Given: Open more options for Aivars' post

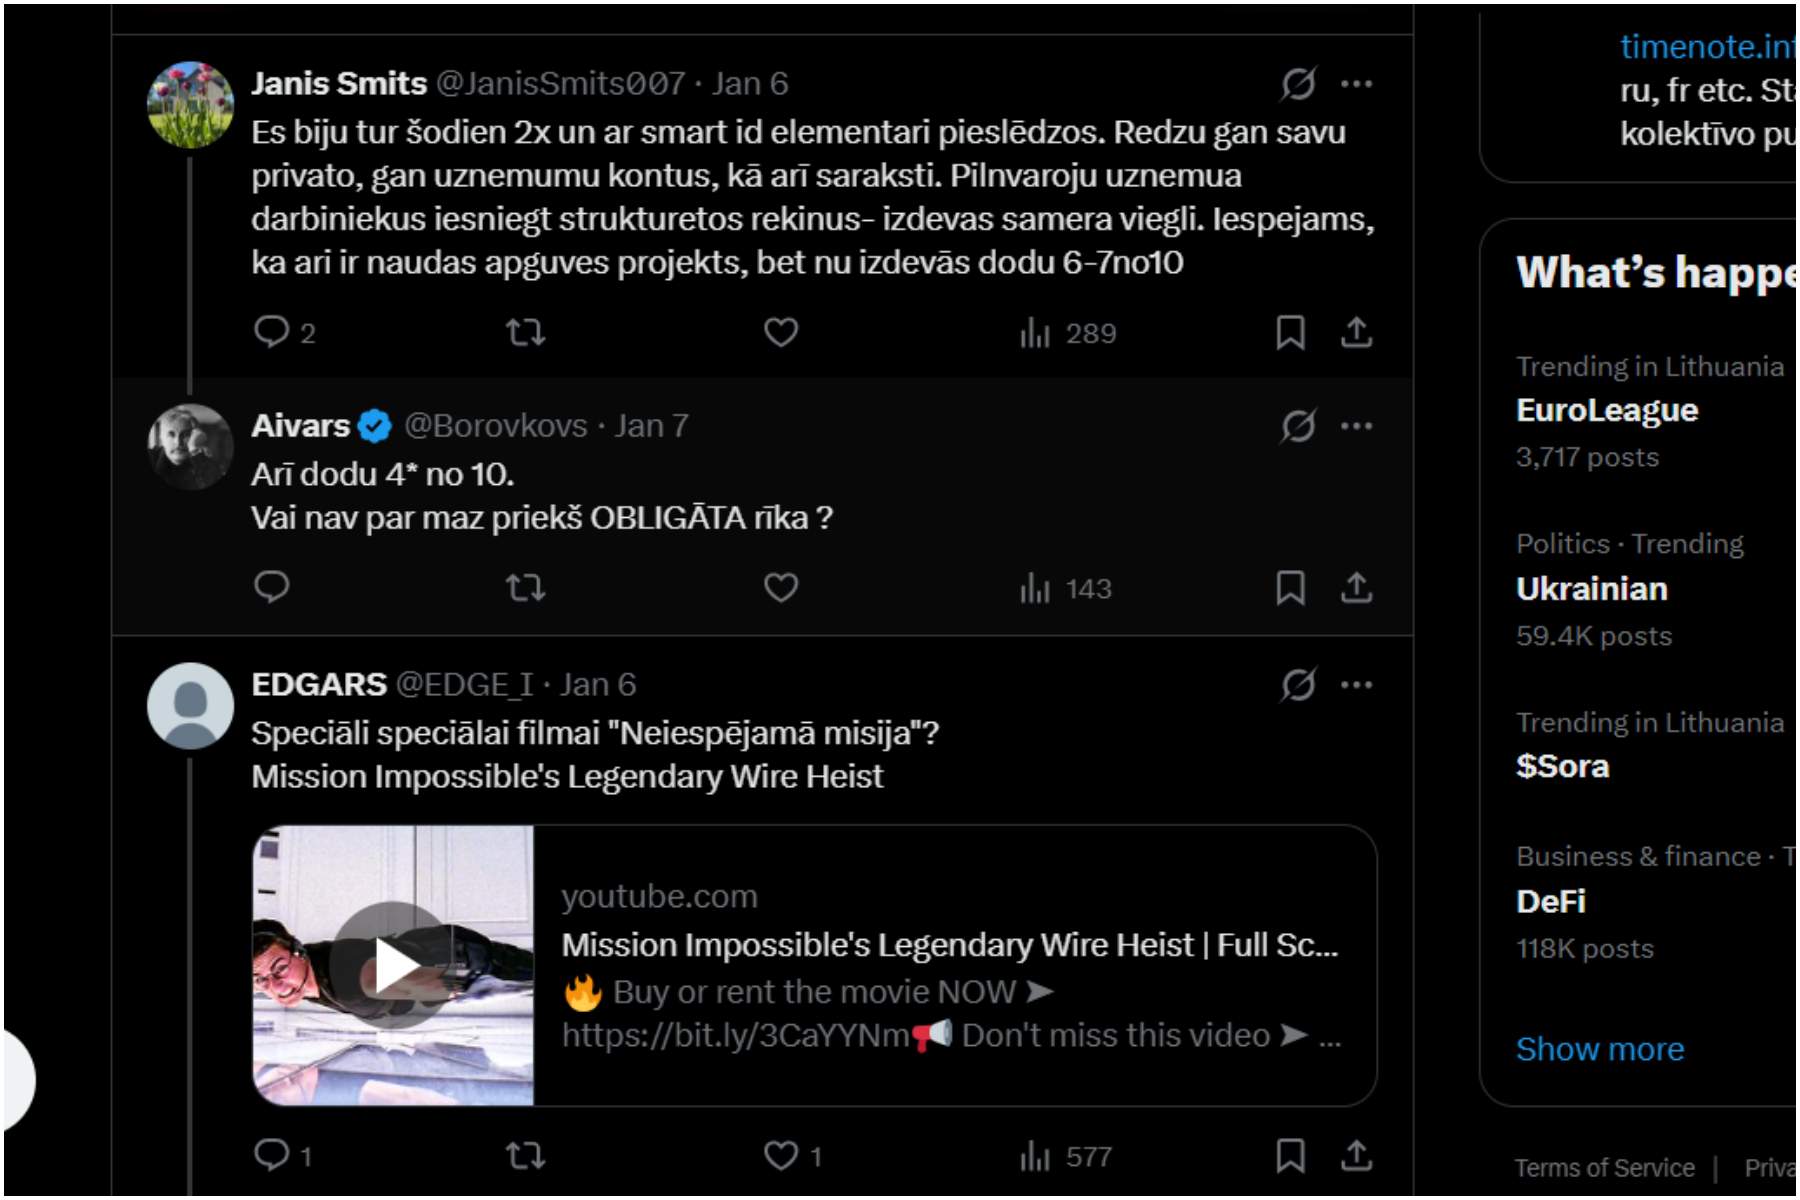Looking at the screenshot, I should click(1357, 426).
